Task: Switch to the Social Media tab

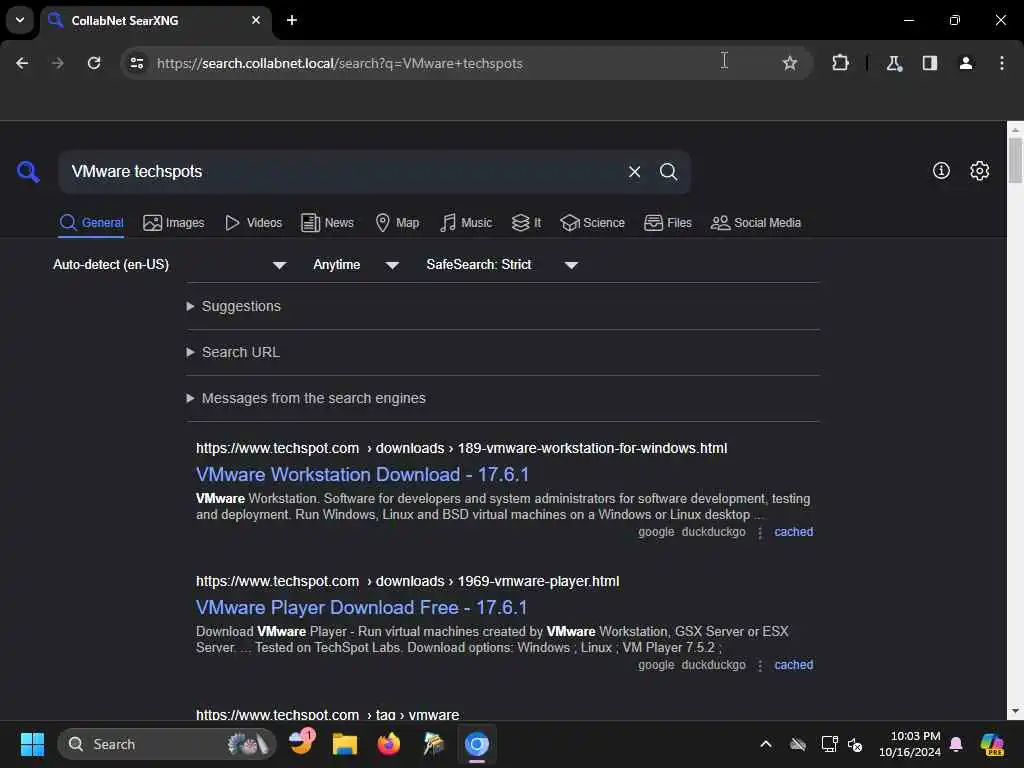Action: pyautogui.click(x=756, y=223)
